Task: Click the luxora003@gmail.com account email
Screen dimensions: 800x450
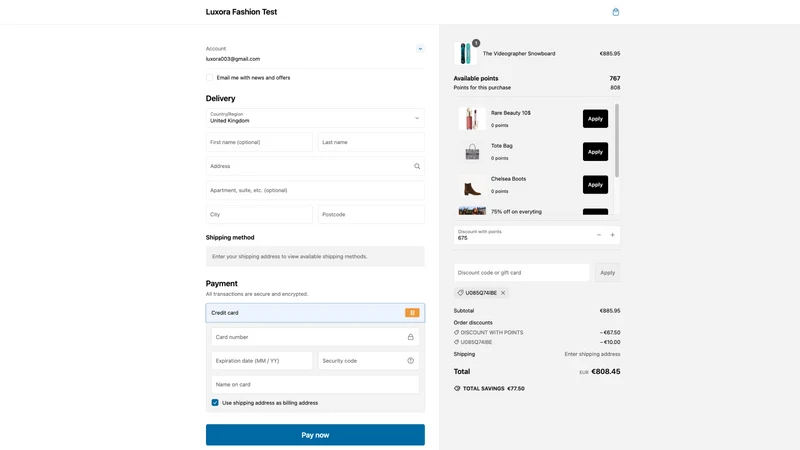Action: pyautogui.click(x=233, y=59)
